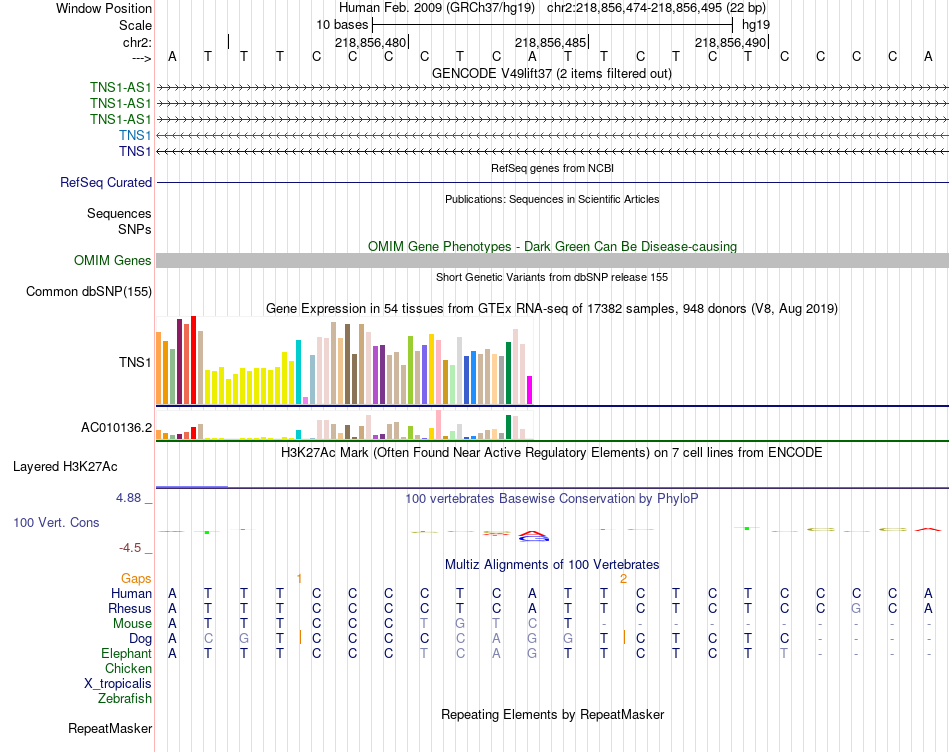Open the AC010136.2 expression label
This screenshot has width=950, height=752.
[x=116, y=428]
